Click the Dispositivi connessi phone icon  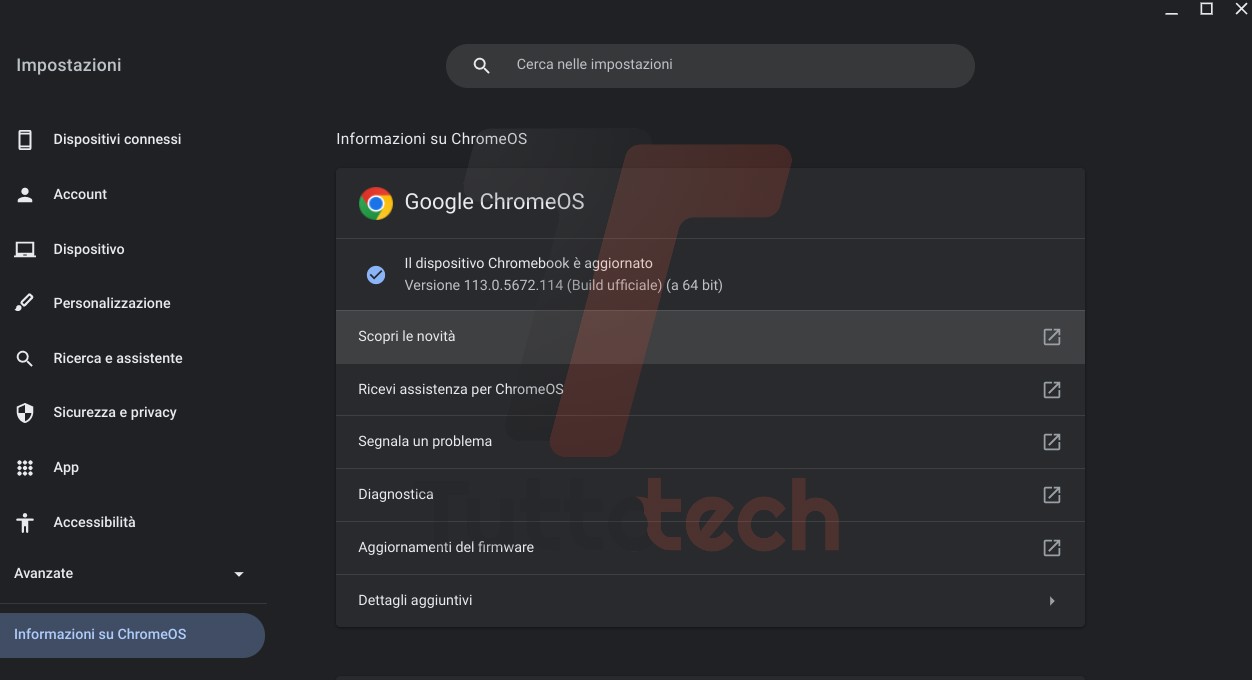pos(25,140)
